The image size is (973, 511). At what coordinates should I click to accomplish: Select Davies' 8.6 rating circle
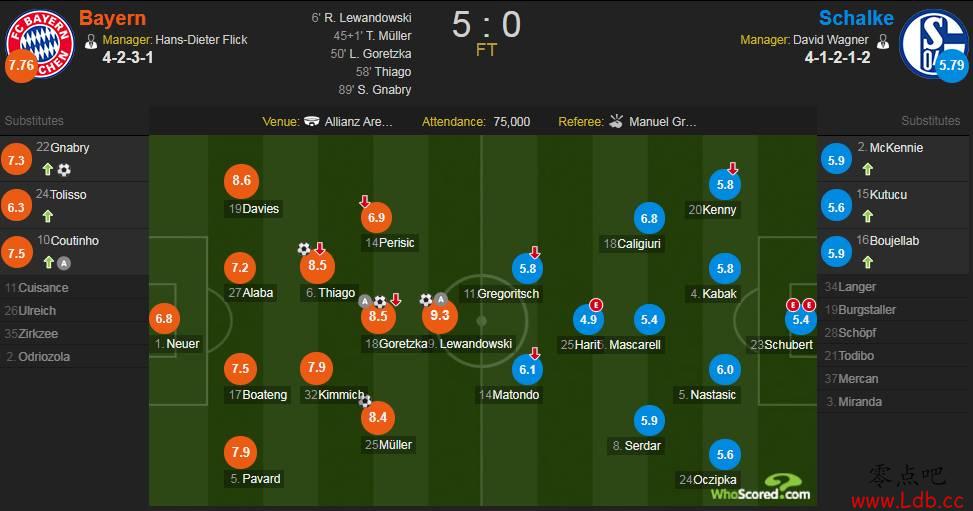point(241,181)
